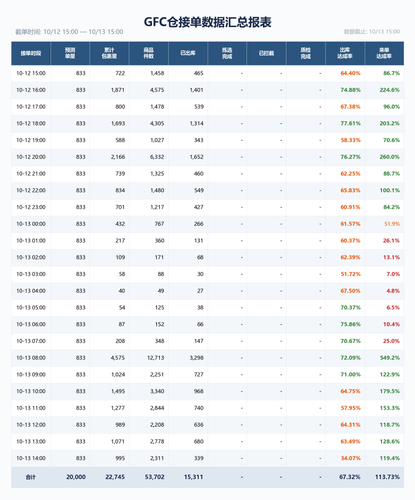415x500 pixels.
Task: Click the percentage 51.72% in the 10-13 03:00 row
Action: coord(350,274)
